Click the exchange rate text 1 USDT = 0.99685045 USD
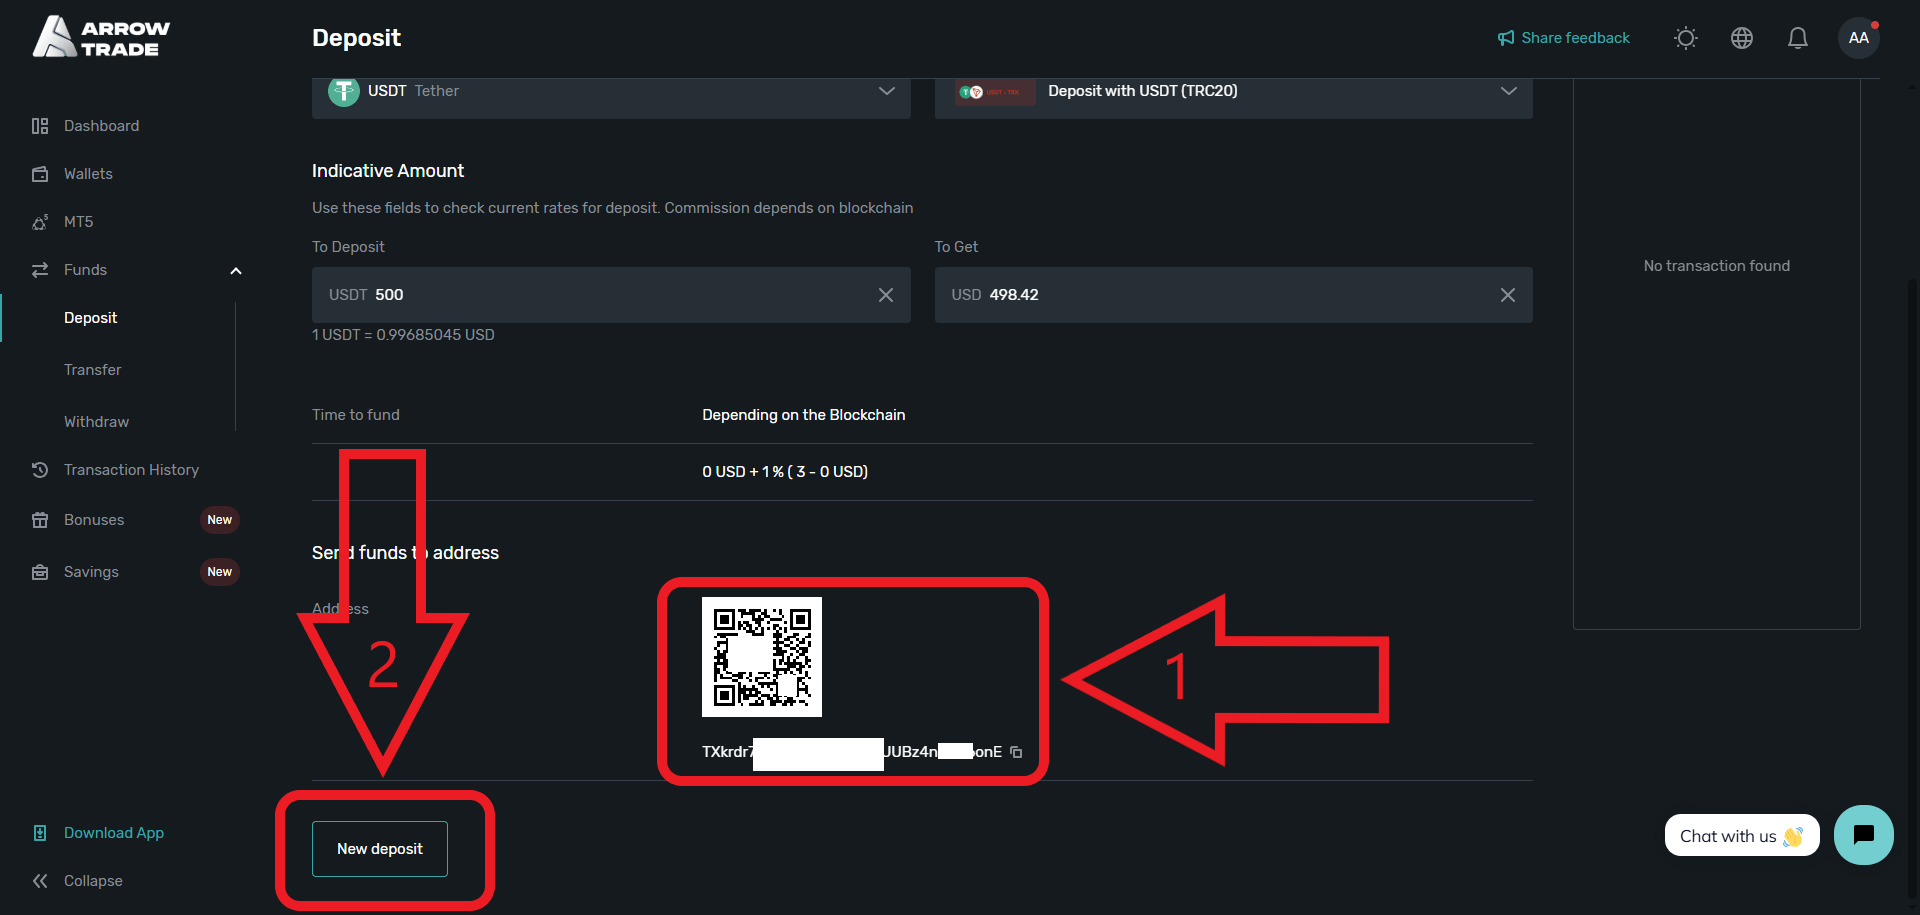Screen dimensions: 1920x915 (x=403, y=335)
